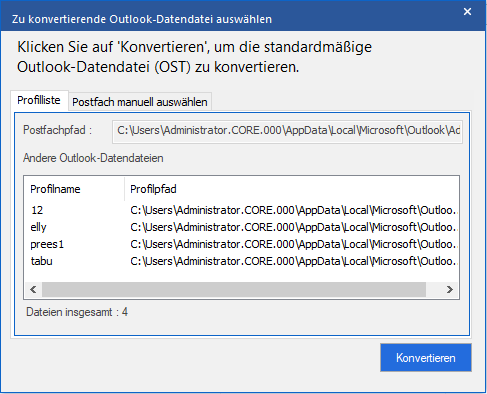The width and height of the screenshot is (487, 394).
Task: Select profile row '12'
Action: (x=242, y=210)
